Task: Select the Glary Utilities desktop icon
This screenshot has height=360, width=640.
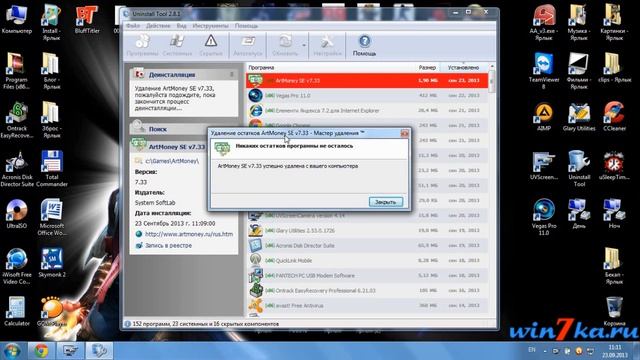Action: point(579,117)
